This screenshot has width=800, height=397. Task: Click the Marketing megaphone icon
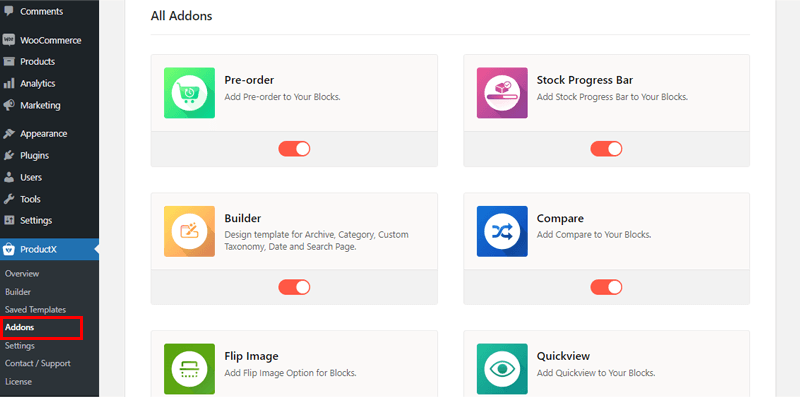click(9, 105)
